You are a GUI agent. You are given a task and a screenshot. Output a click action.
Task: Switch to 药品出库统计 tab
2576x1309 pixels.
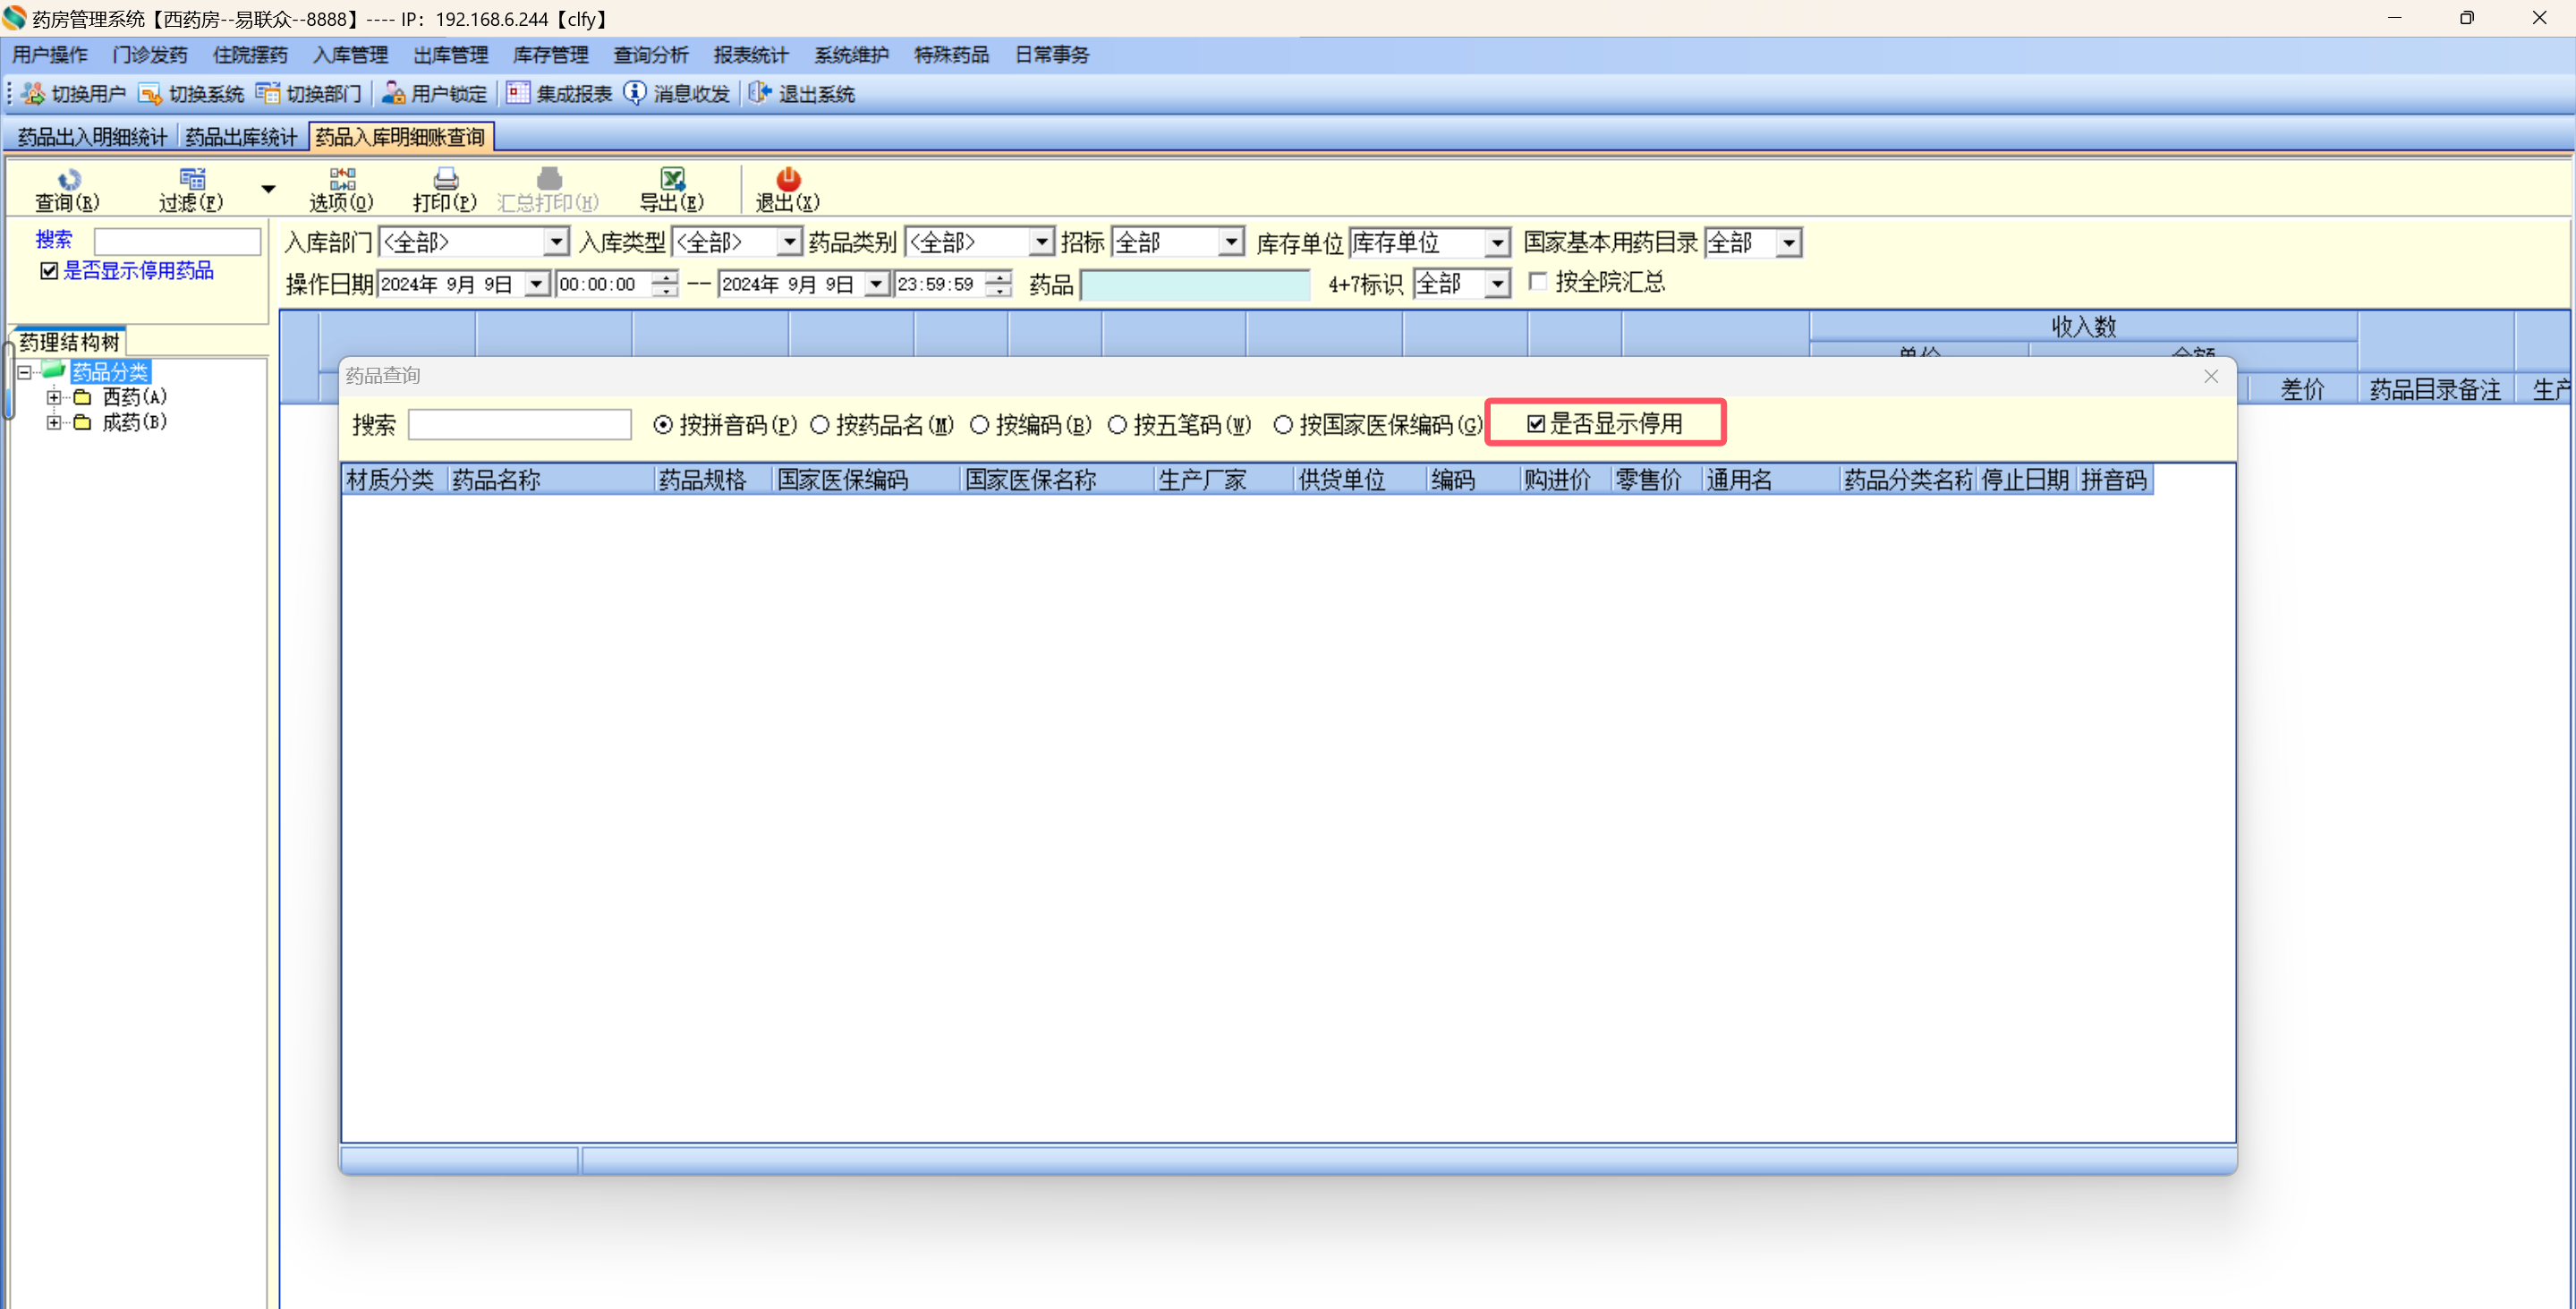click(x=241, y=137)
